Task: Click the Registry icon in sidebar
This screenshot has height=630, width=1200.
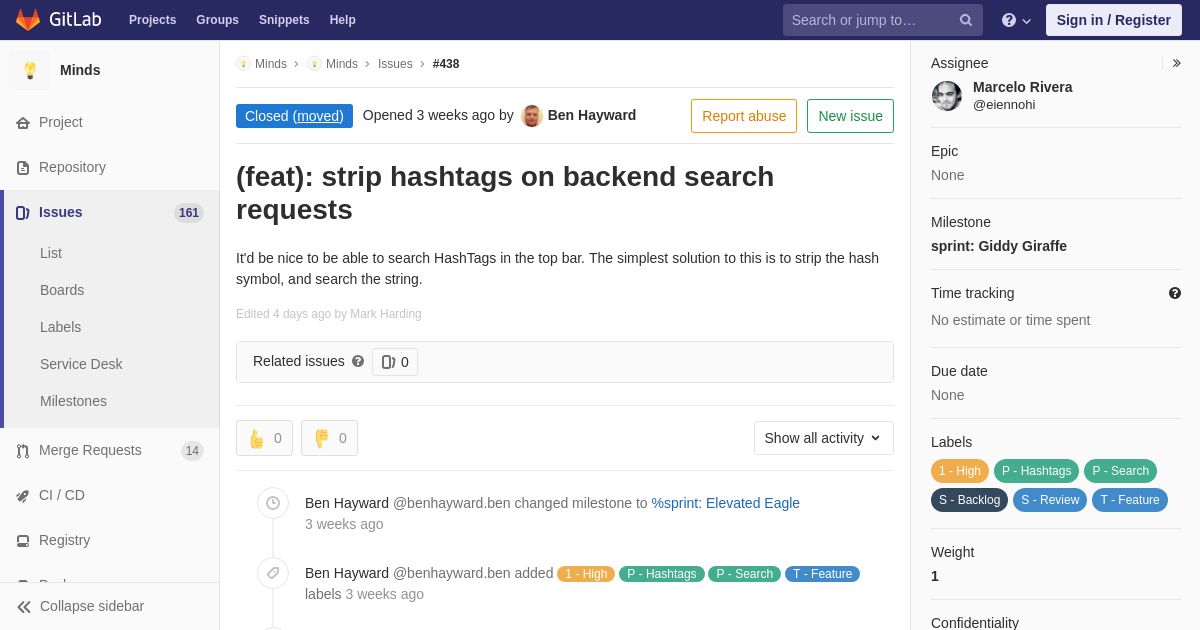Action: pyautogui.click(x=23, y=541)
